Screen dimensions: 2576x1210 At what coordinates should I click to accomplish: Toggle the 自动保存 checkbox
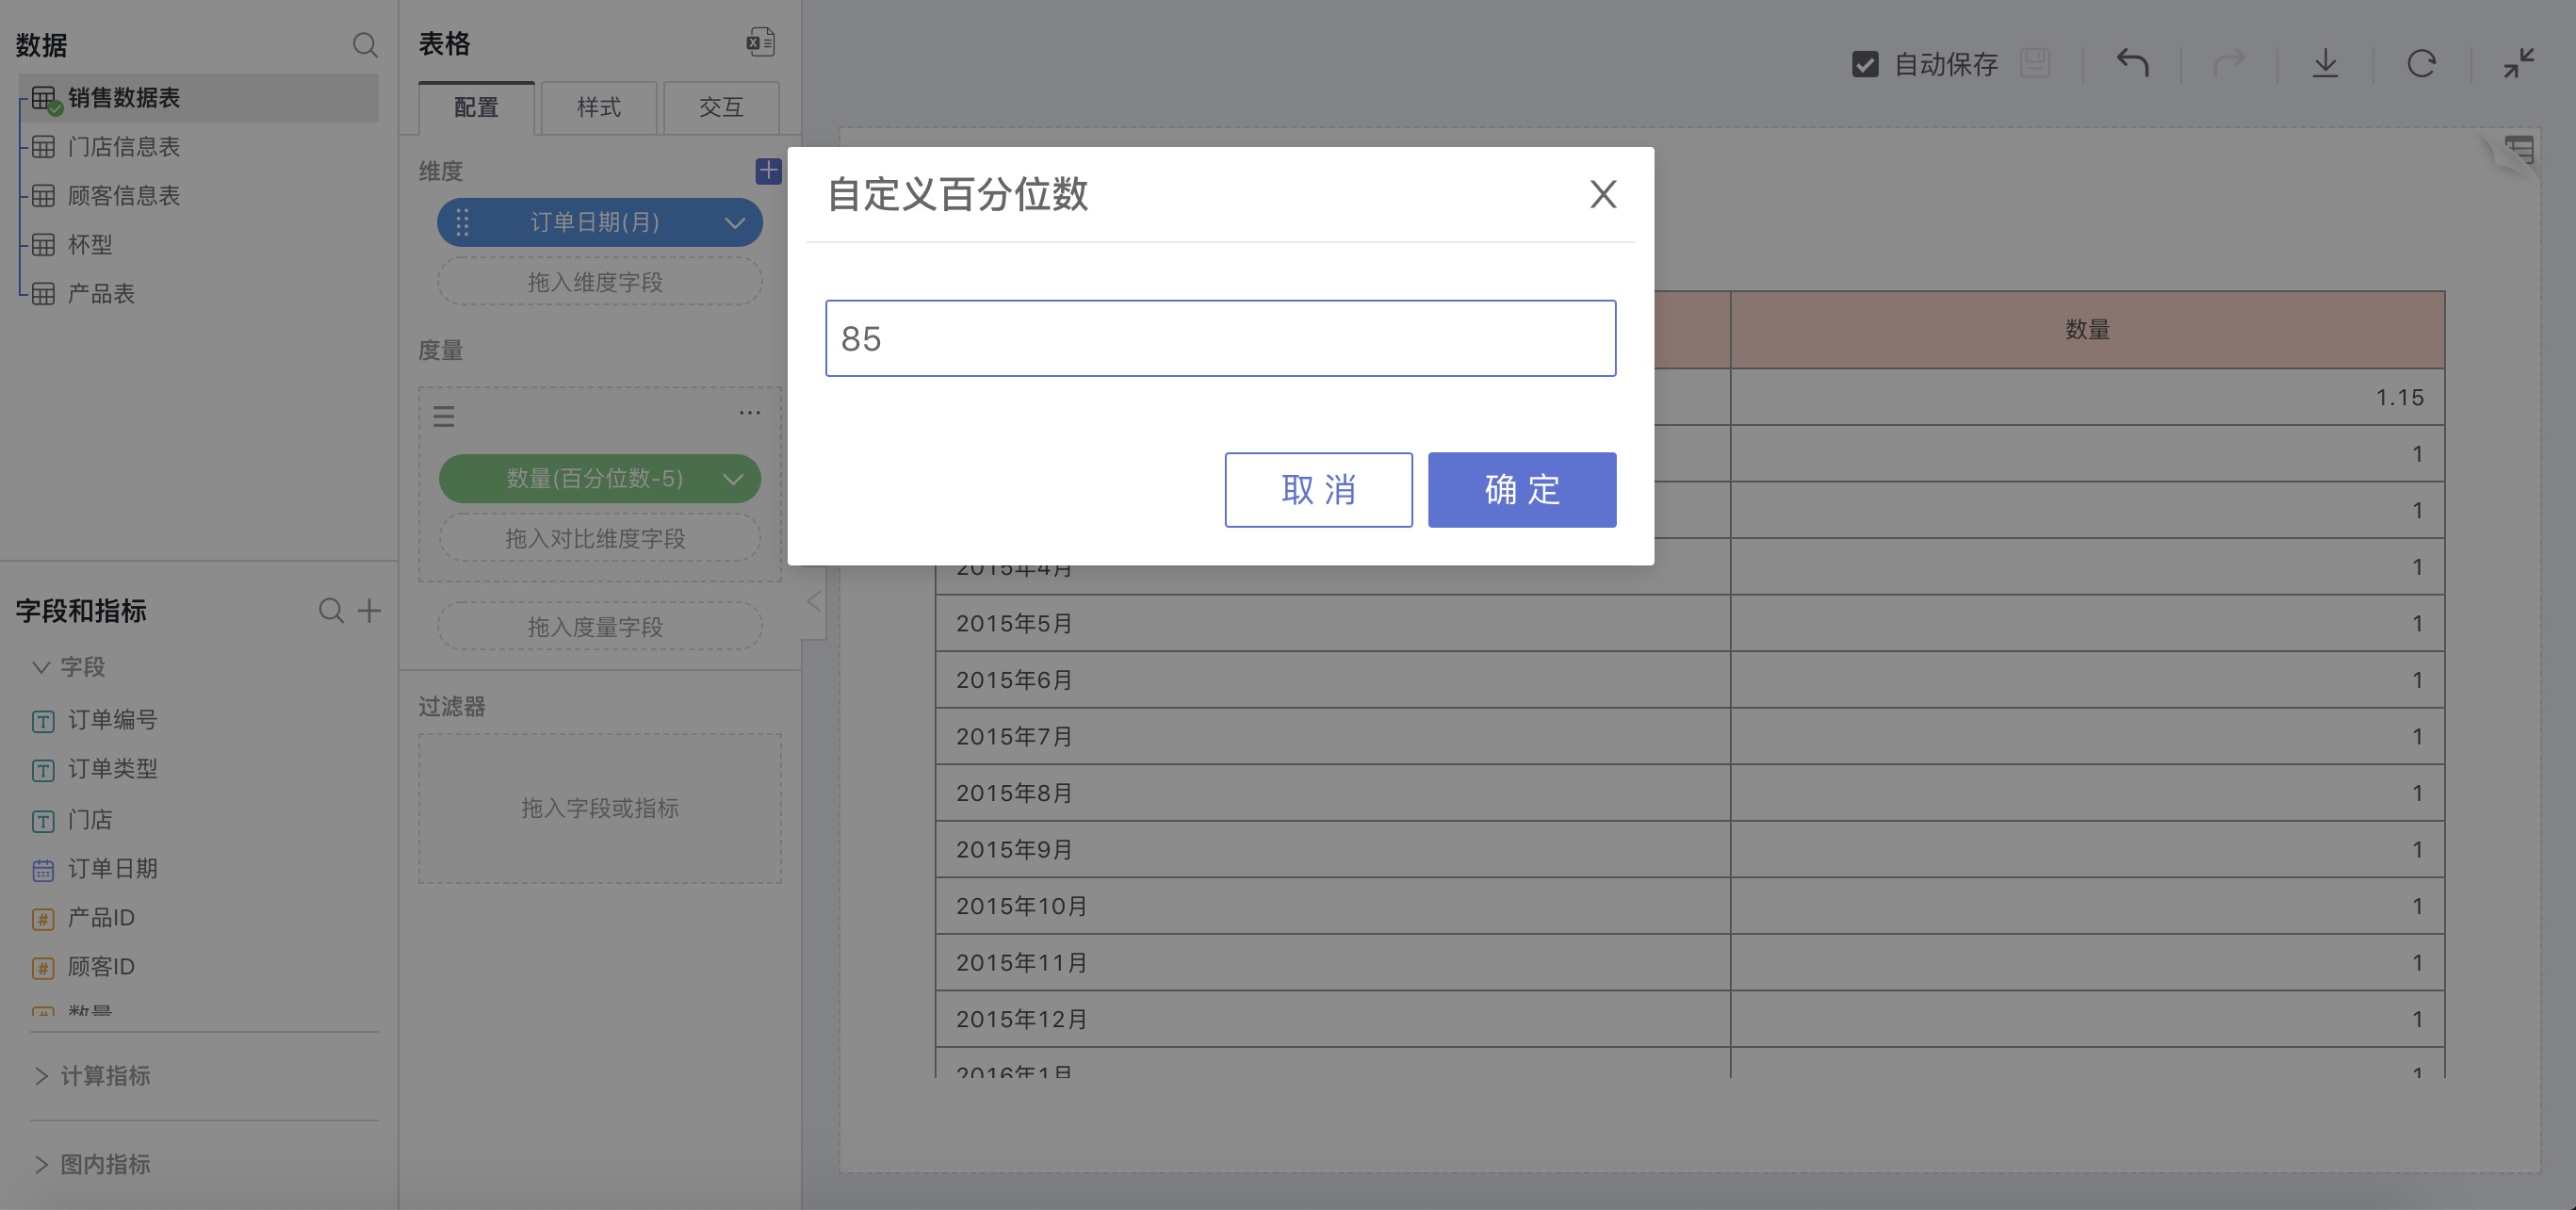coord(1865,64)
